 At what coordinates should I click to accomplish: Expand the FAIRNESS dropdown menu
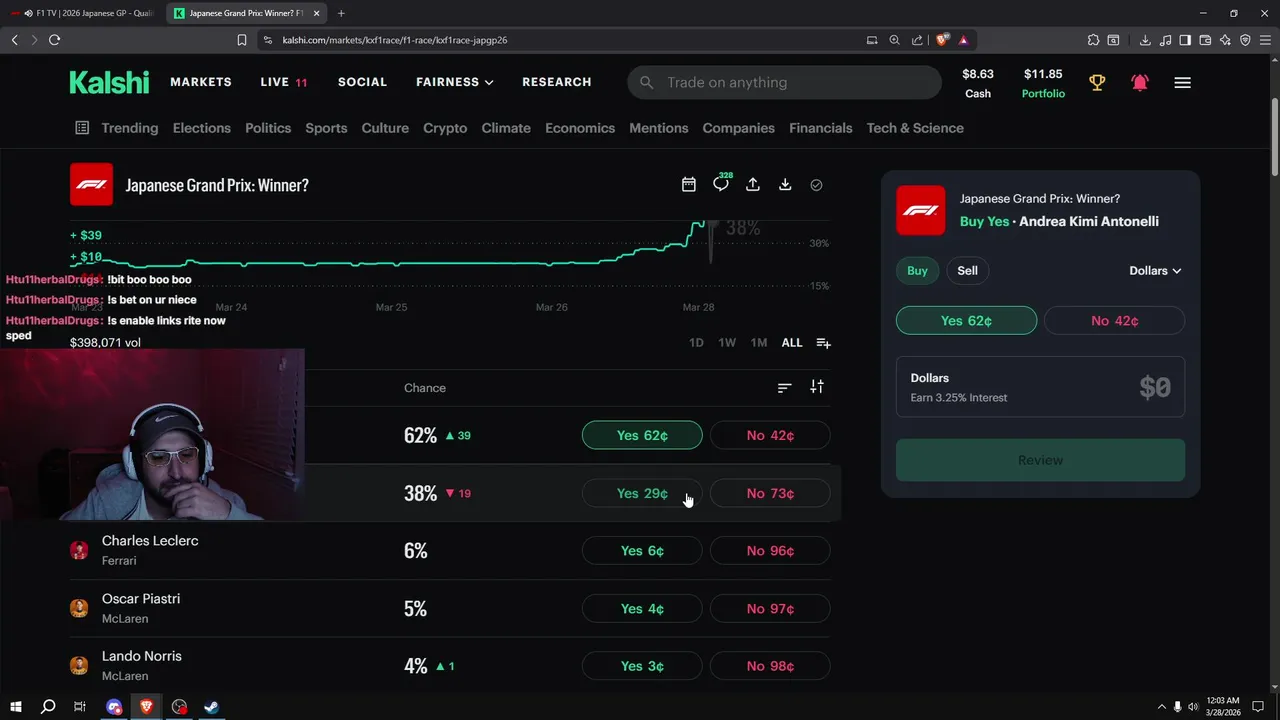point(454,82)
